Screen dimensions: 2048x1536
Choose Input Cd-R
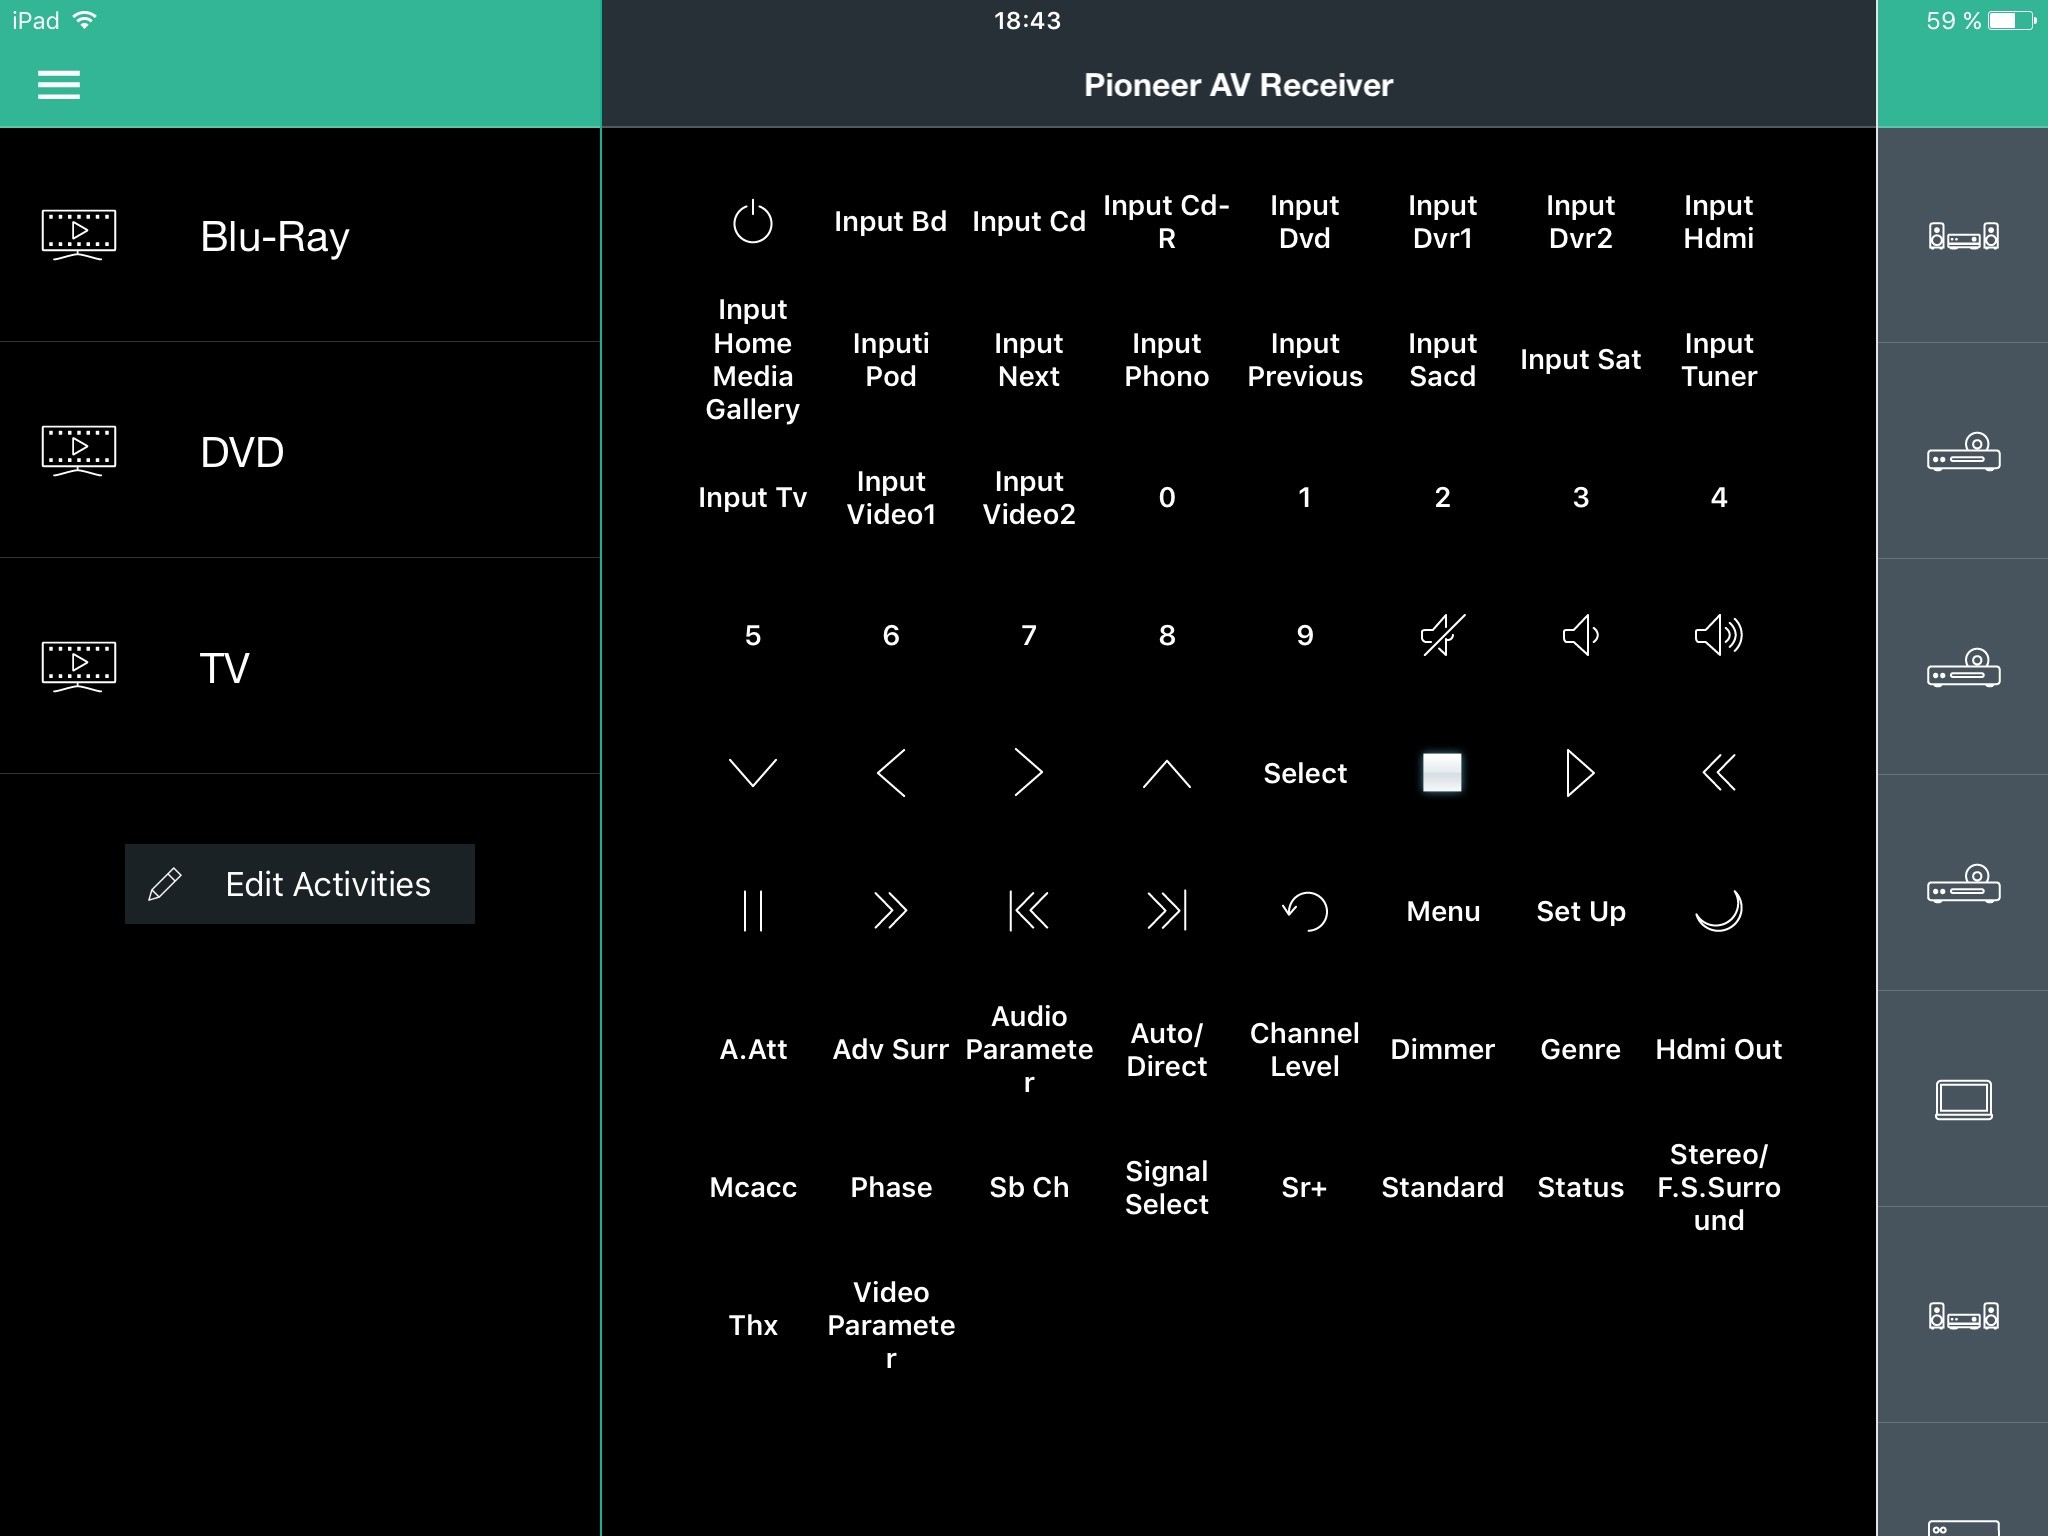[1167, 222]
